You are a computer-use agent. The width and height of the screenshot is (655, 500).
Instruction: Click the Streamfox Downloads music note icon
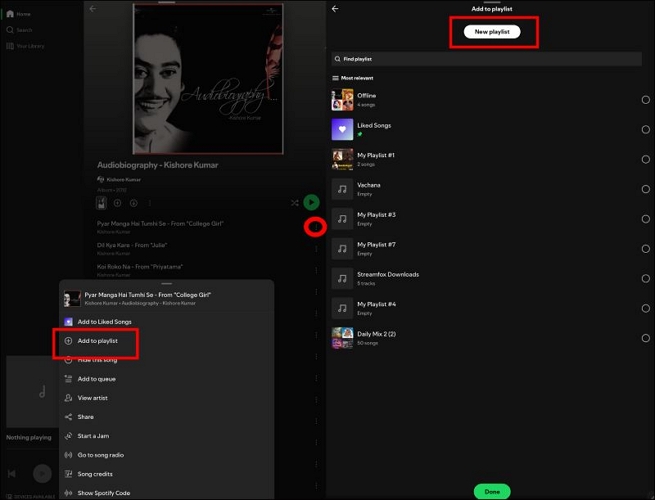(x=342, y=279)
